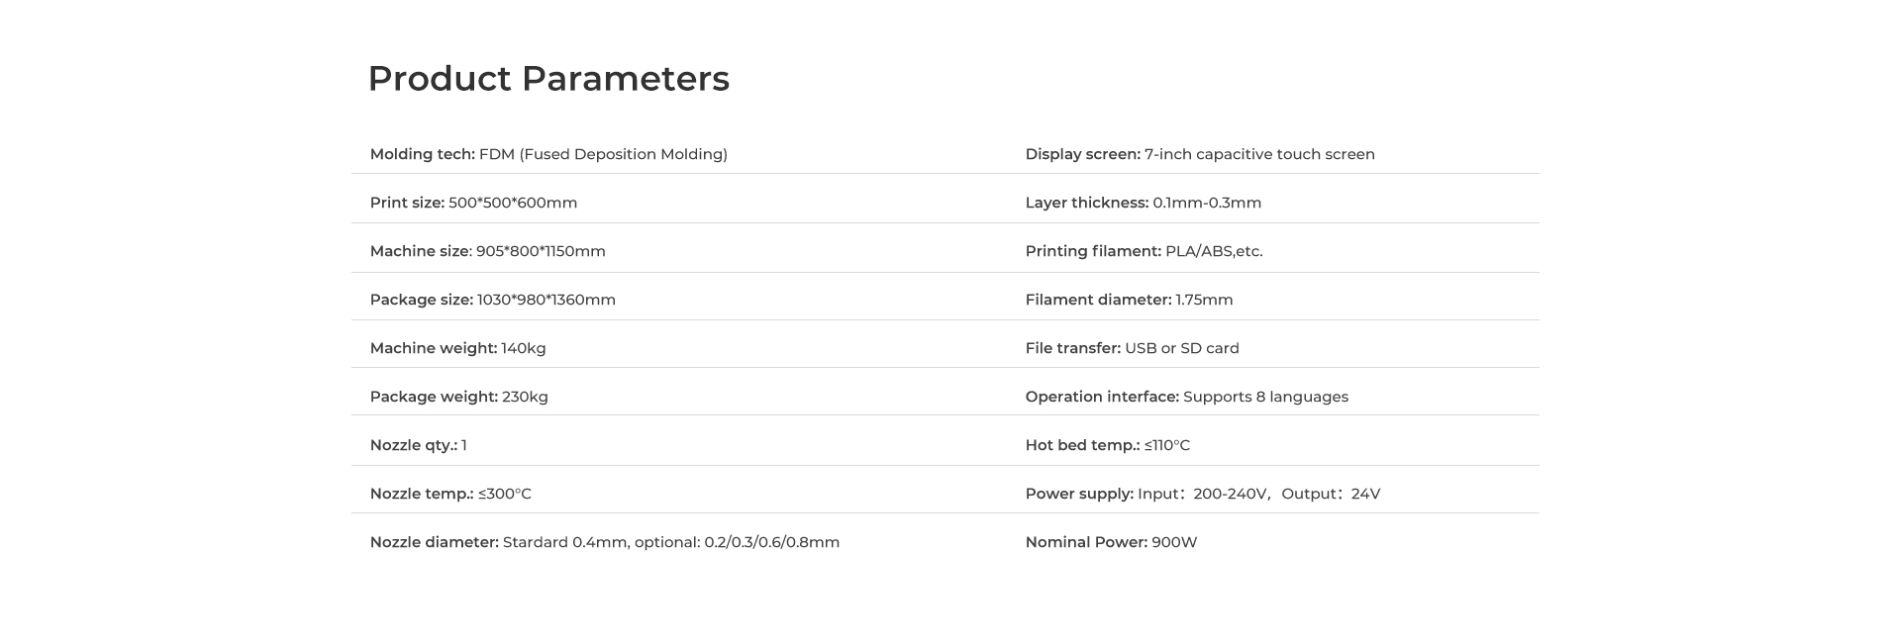
Task: Click the Nozzle temp. ≤300°C text
Action: pyautogui.click(x=451, y=493)
